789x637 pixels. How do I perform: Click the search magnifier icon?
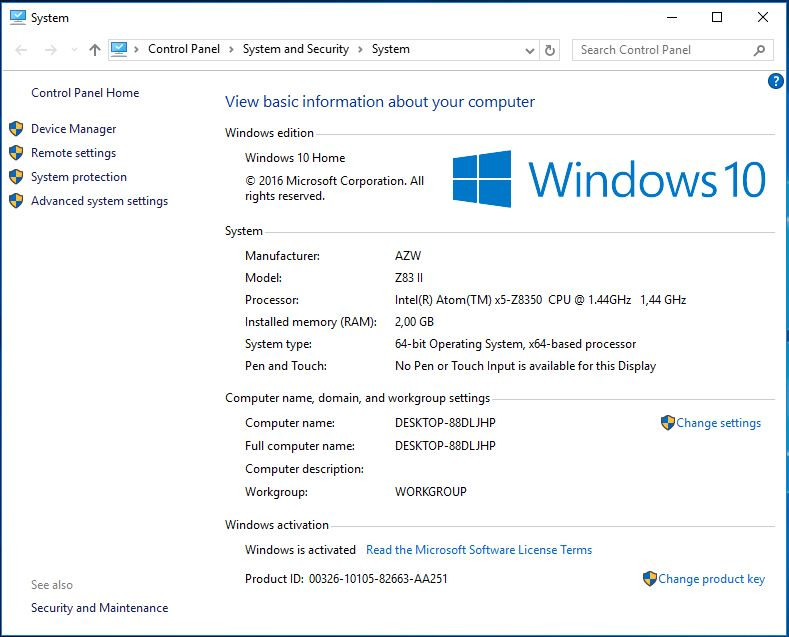pos(760,50)
